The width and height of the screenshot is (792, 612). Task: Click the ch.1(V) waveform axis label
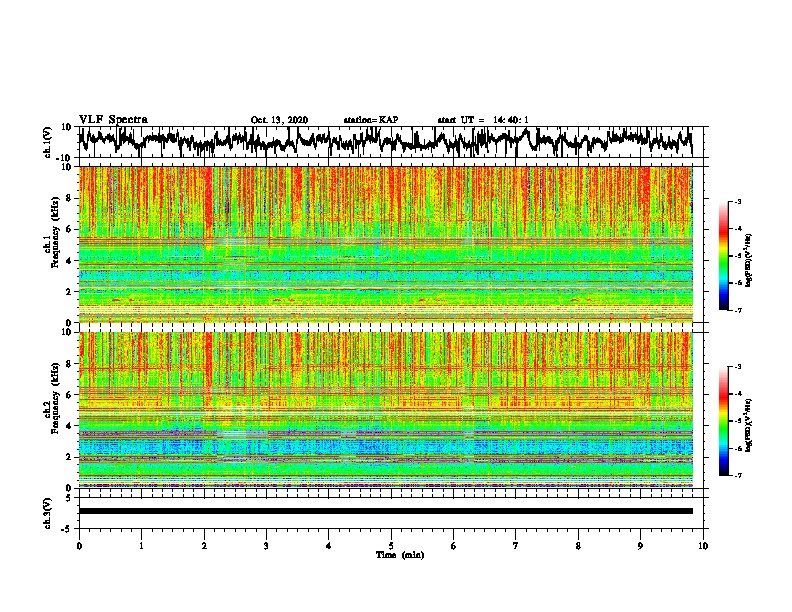coord(48,142)
